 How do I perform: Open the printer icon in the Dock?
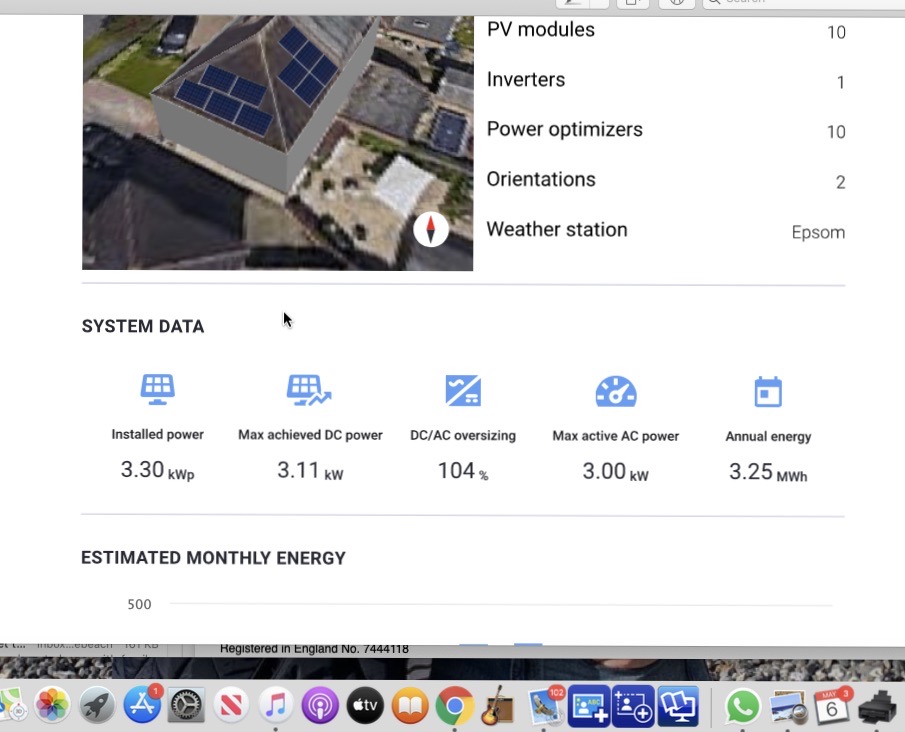(x=877, y=707)
